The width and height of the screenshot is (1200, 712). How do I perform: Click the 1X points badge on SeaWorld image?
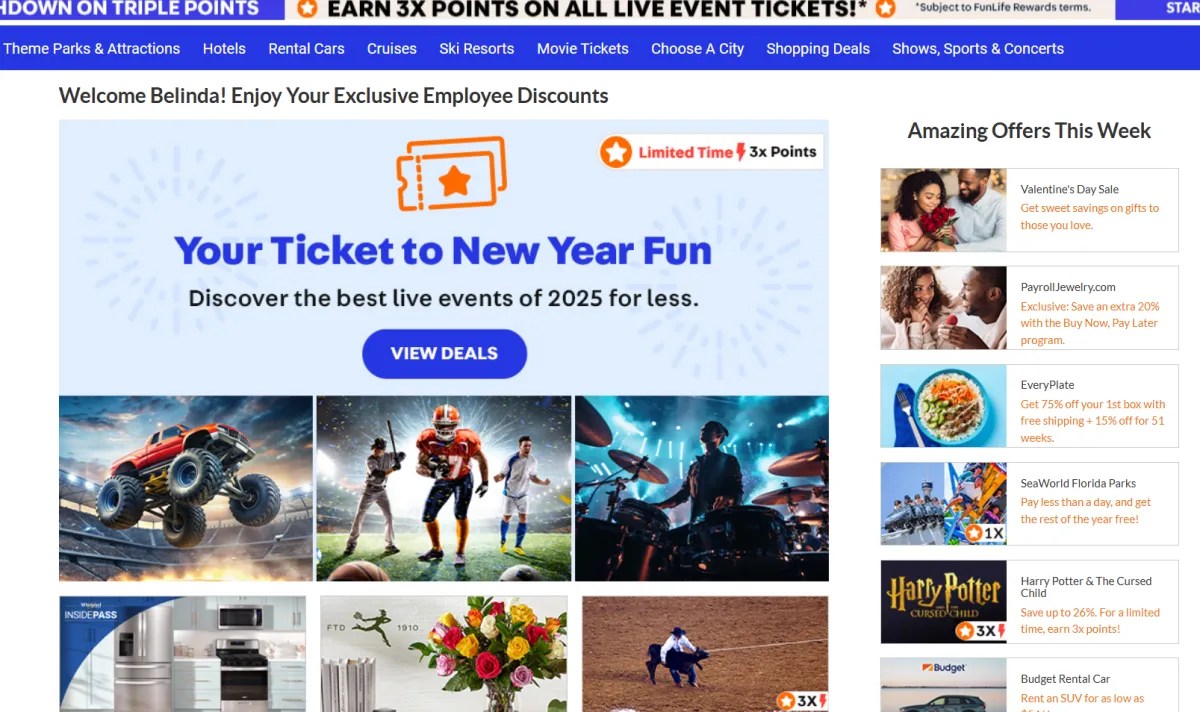pos(984,533)
